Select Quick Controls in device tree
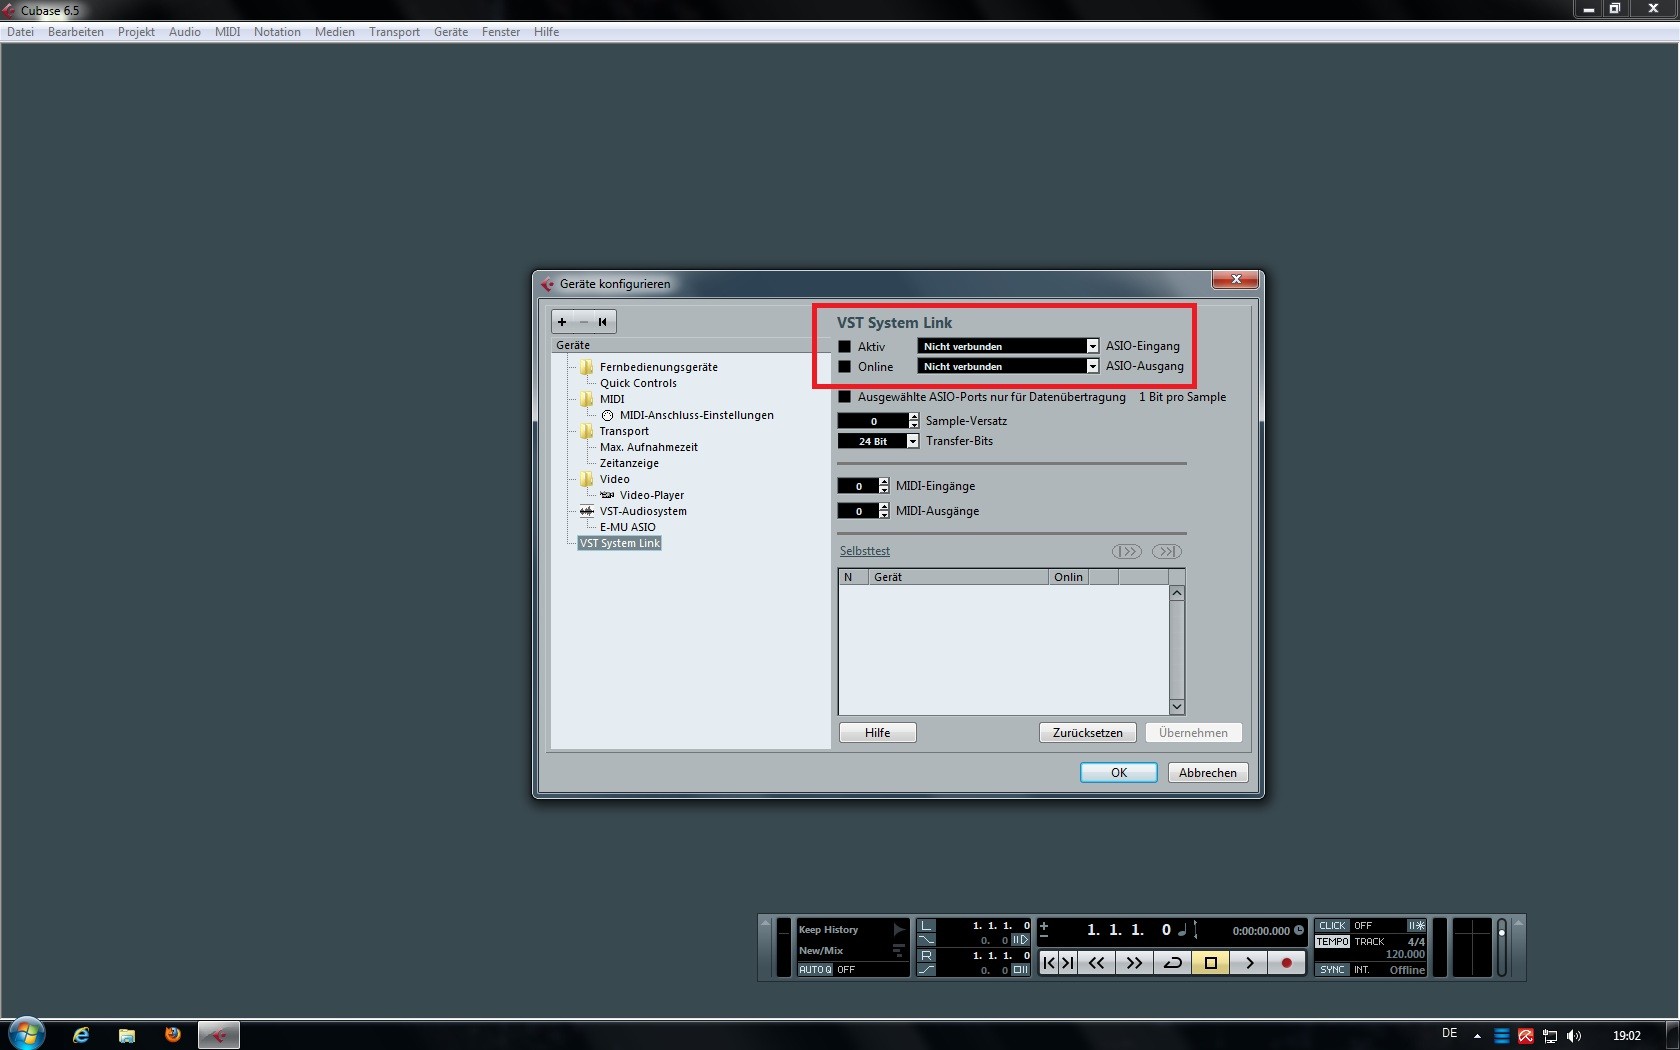The image size is (1680, 1050). (638, 383)
